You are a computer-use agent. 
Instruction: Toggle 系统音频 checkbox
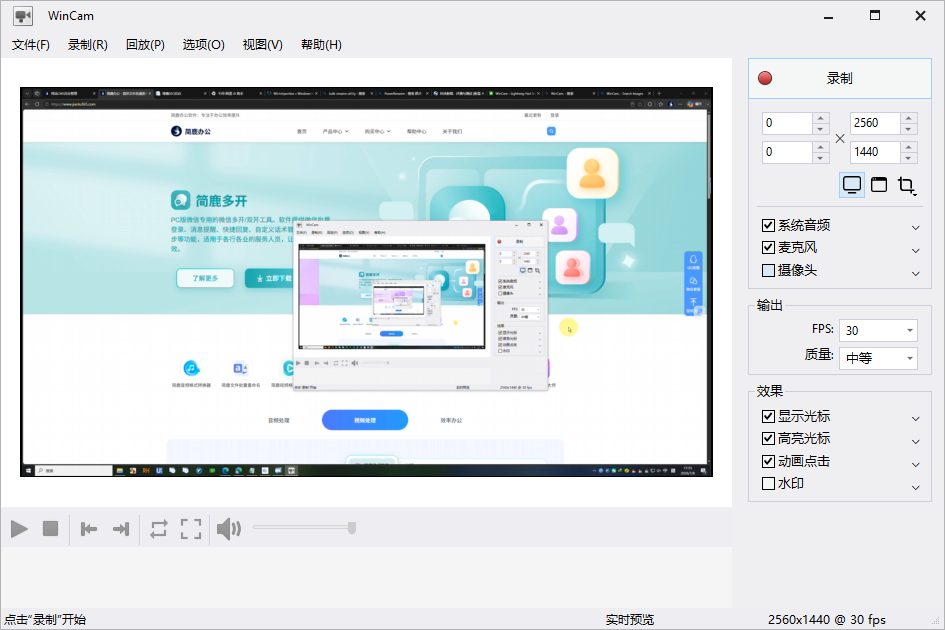click(768, 225)
